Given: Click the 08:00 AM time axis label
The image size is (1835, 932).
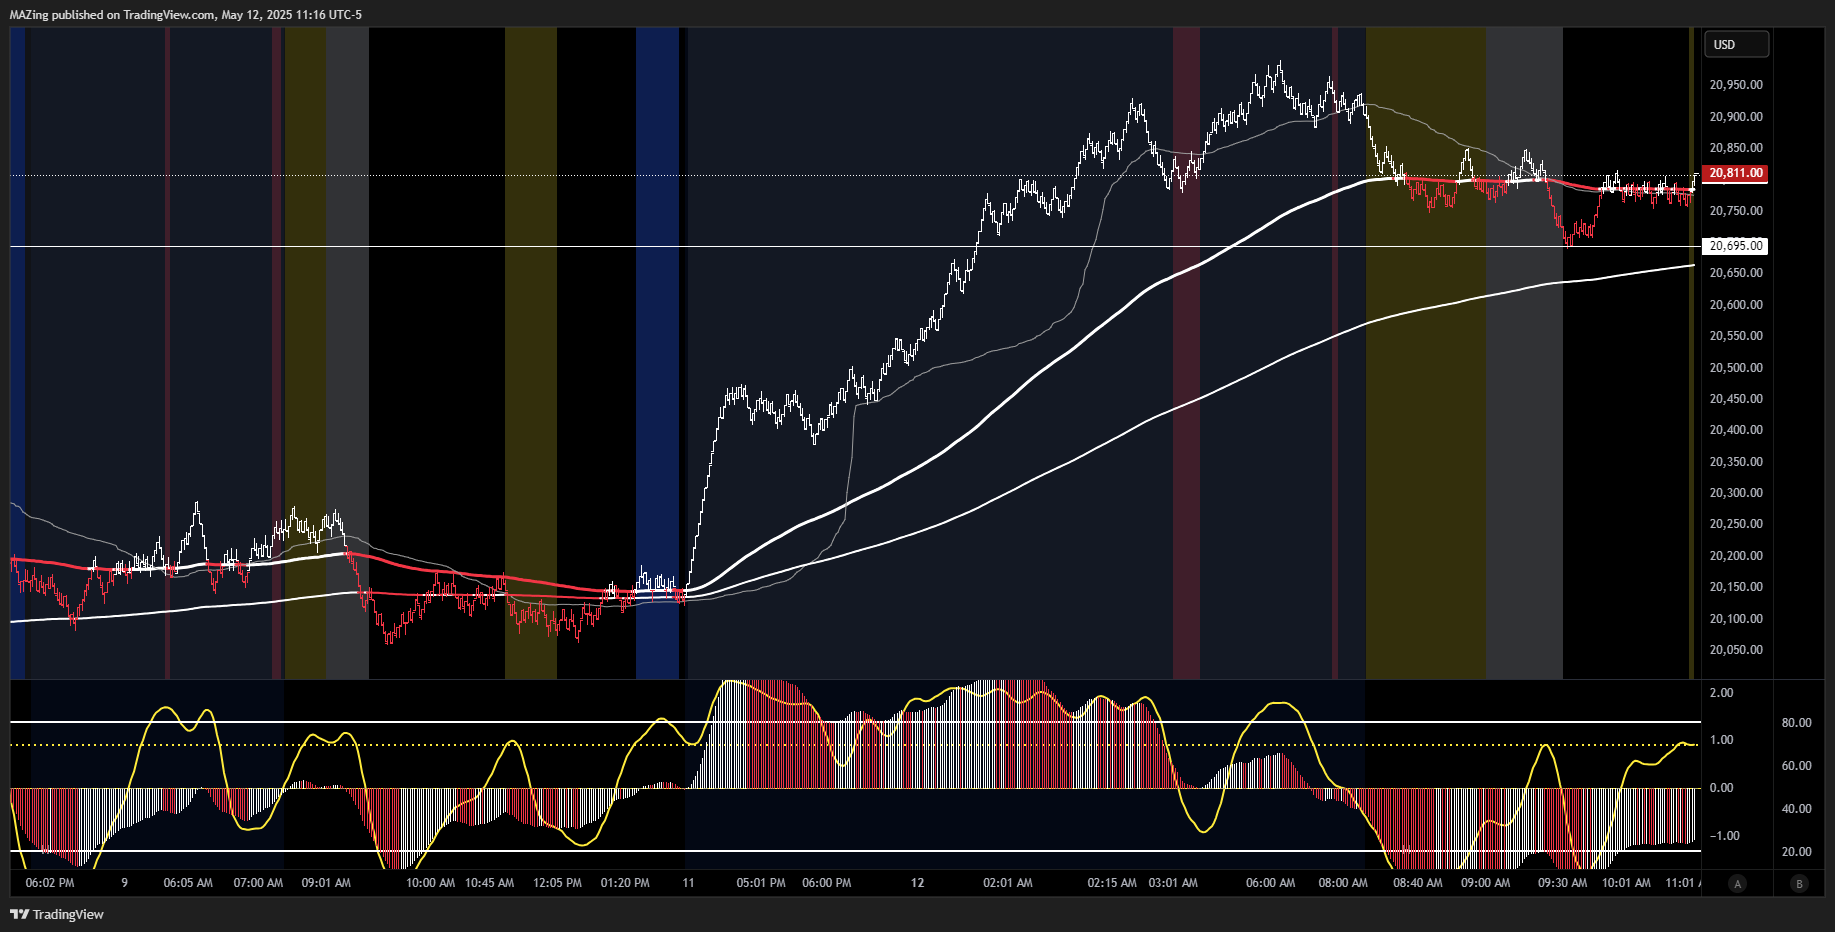Looking at the screenshot, I should pyautogui.click(x=1343, y=883).
